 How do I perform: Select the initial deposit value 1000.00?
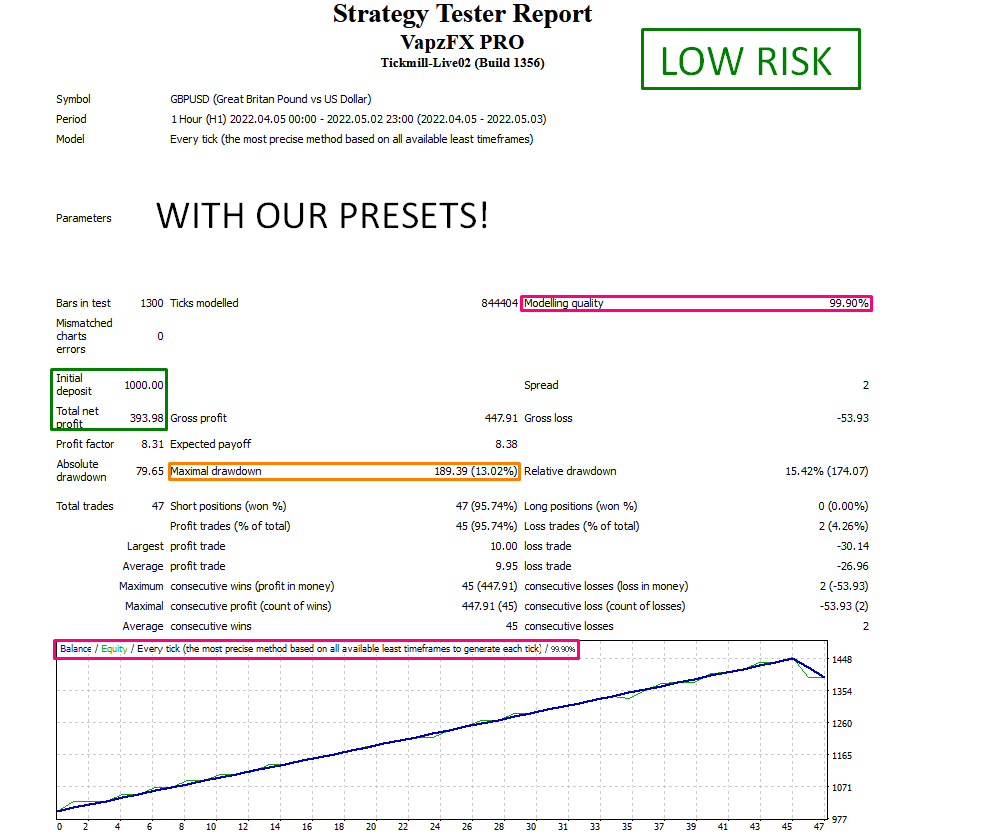(144, 385)
